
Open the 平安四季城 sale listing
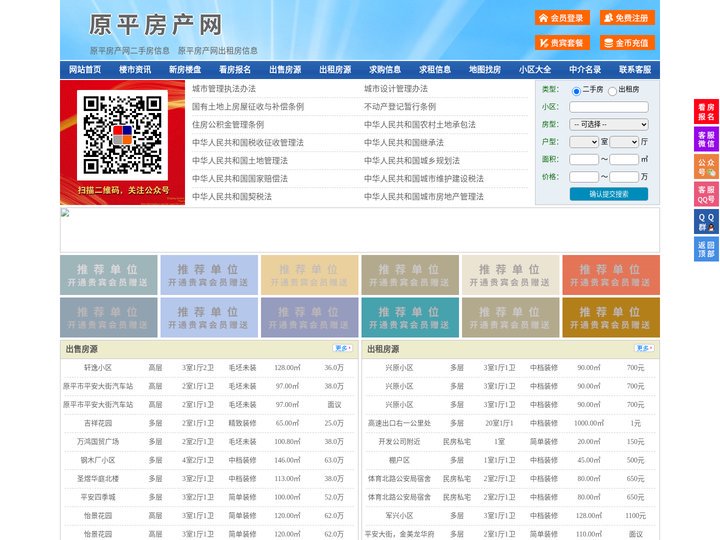(x=98, y=497)
